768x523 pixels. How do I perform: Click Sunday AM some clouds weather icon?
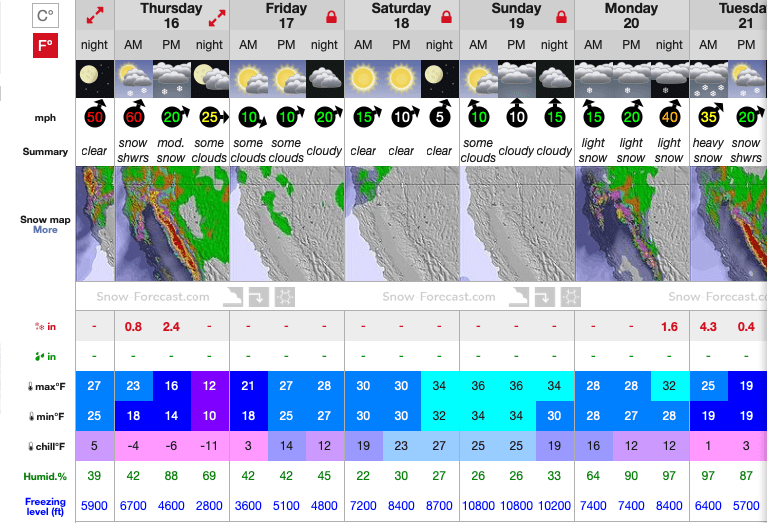[x=479, y=79]
